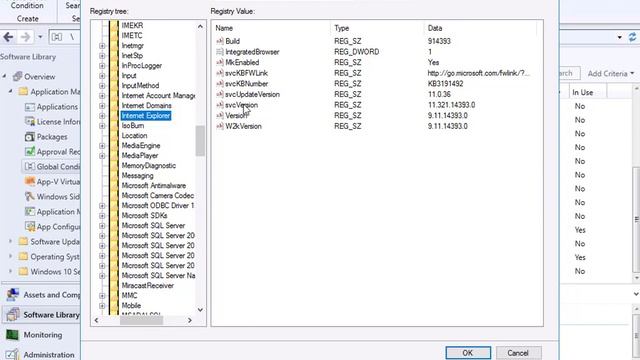Click the License Information icon

(x=29, y=122)
